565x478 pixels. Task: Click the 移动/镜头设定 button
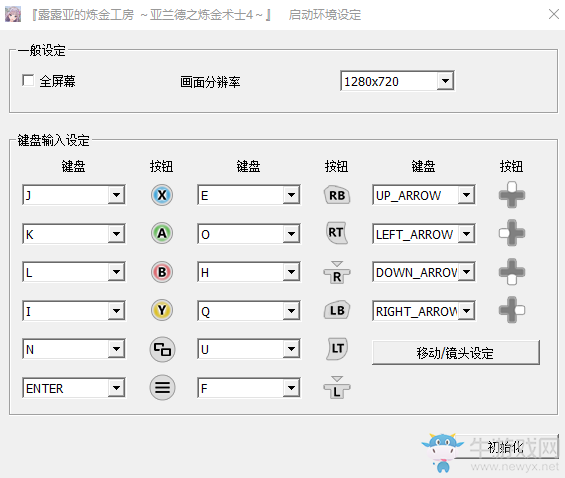456,353
